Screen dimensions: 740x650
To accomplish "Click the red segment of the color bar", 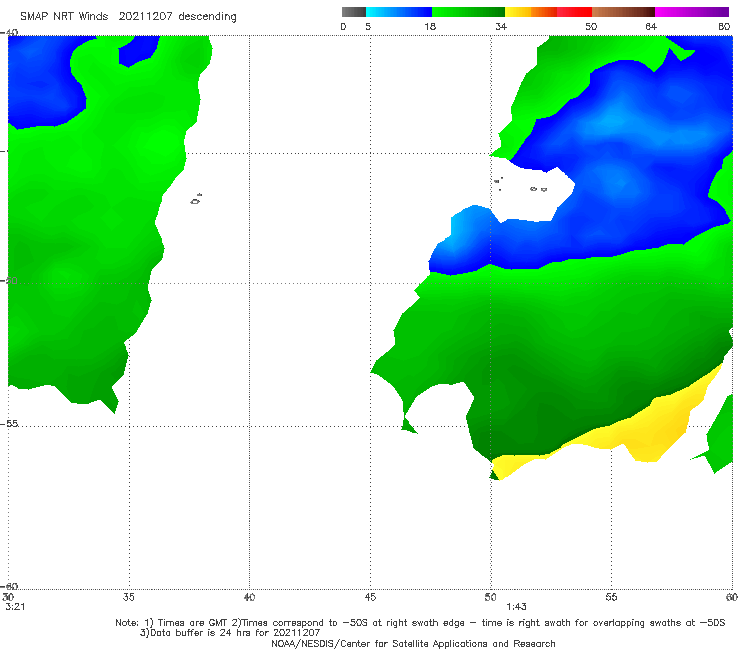I will click(x=574, y=12).
